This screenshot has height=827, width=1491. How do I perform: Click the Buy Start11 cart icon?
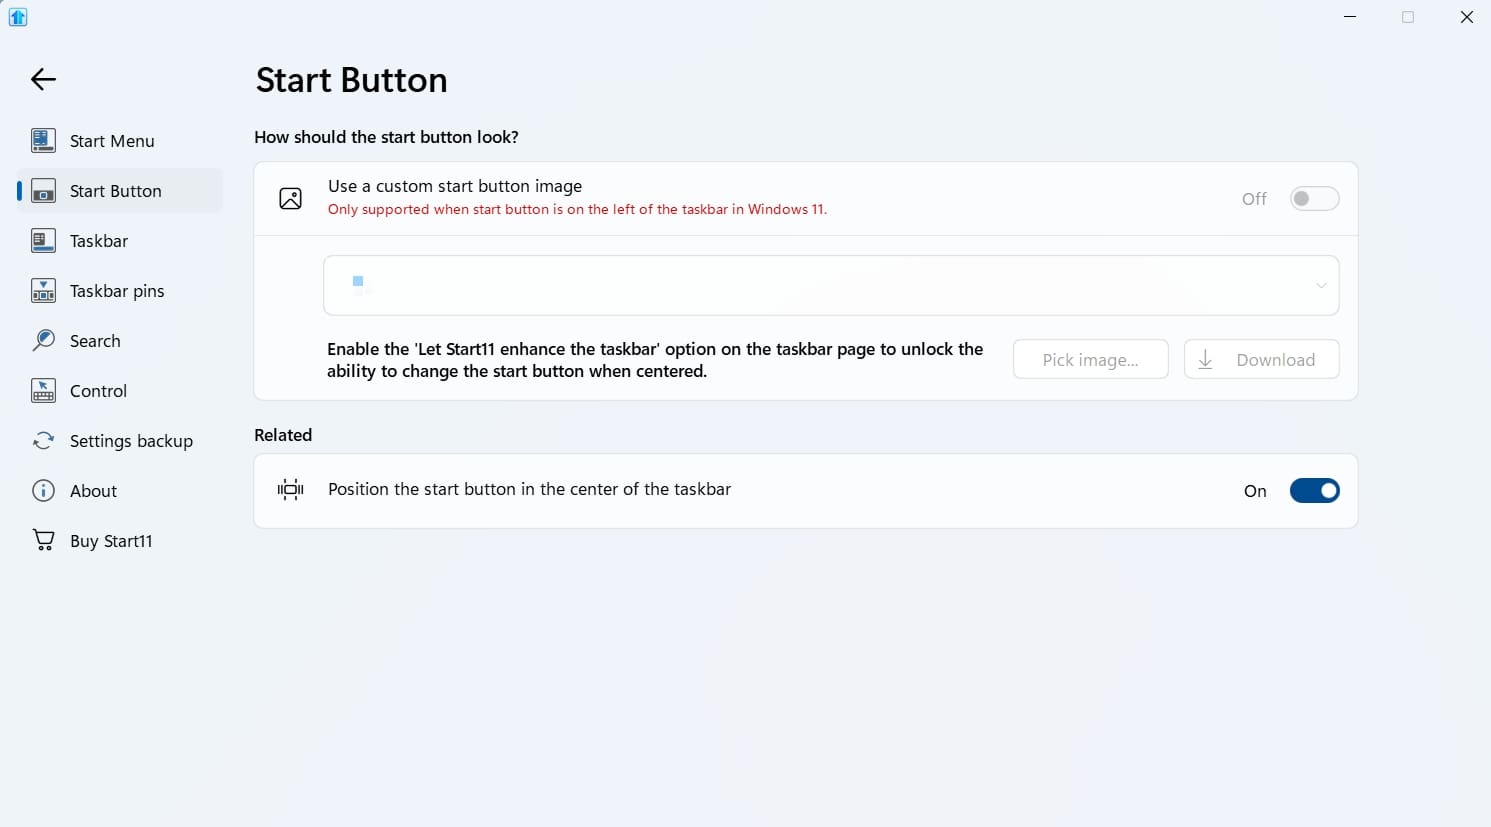coord(43,541)
